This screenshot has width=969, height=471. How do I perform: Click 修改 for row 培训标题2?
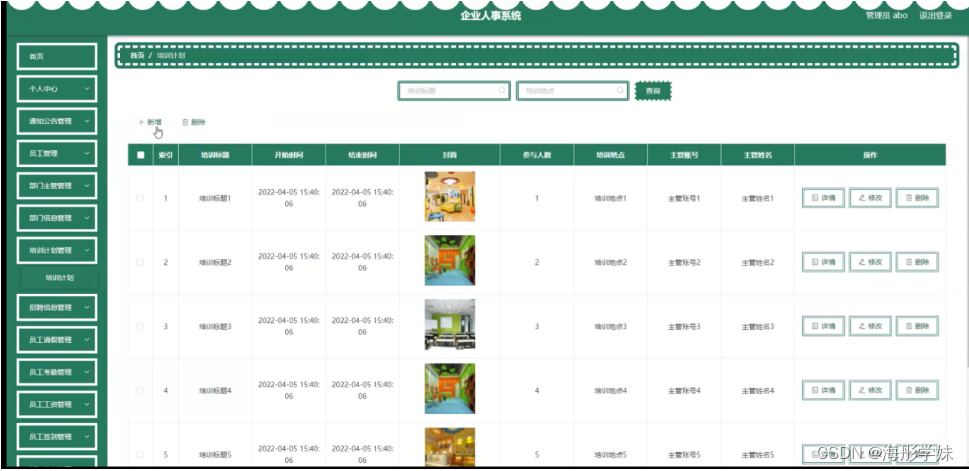click(870, 262)
